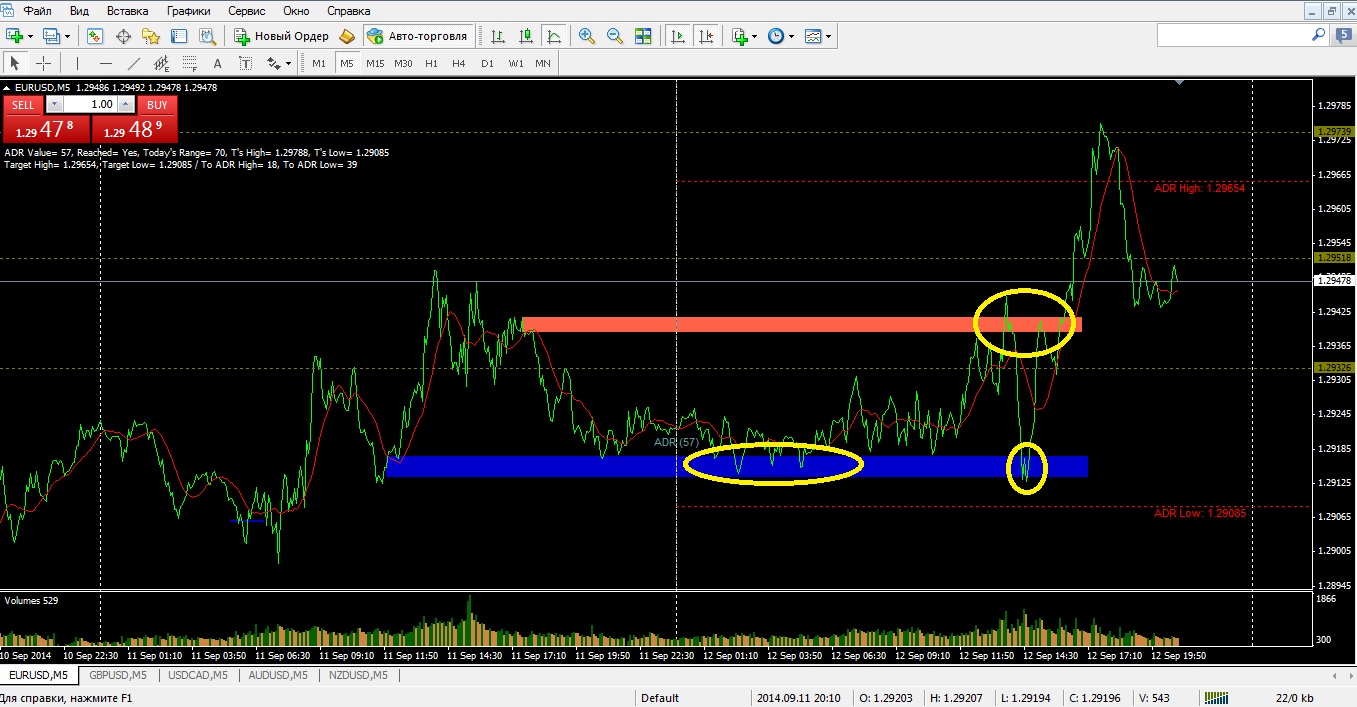Expand the Profiles dropdown arrow
The height and width of the screenshot is (707, 1357).
point(68,36)
